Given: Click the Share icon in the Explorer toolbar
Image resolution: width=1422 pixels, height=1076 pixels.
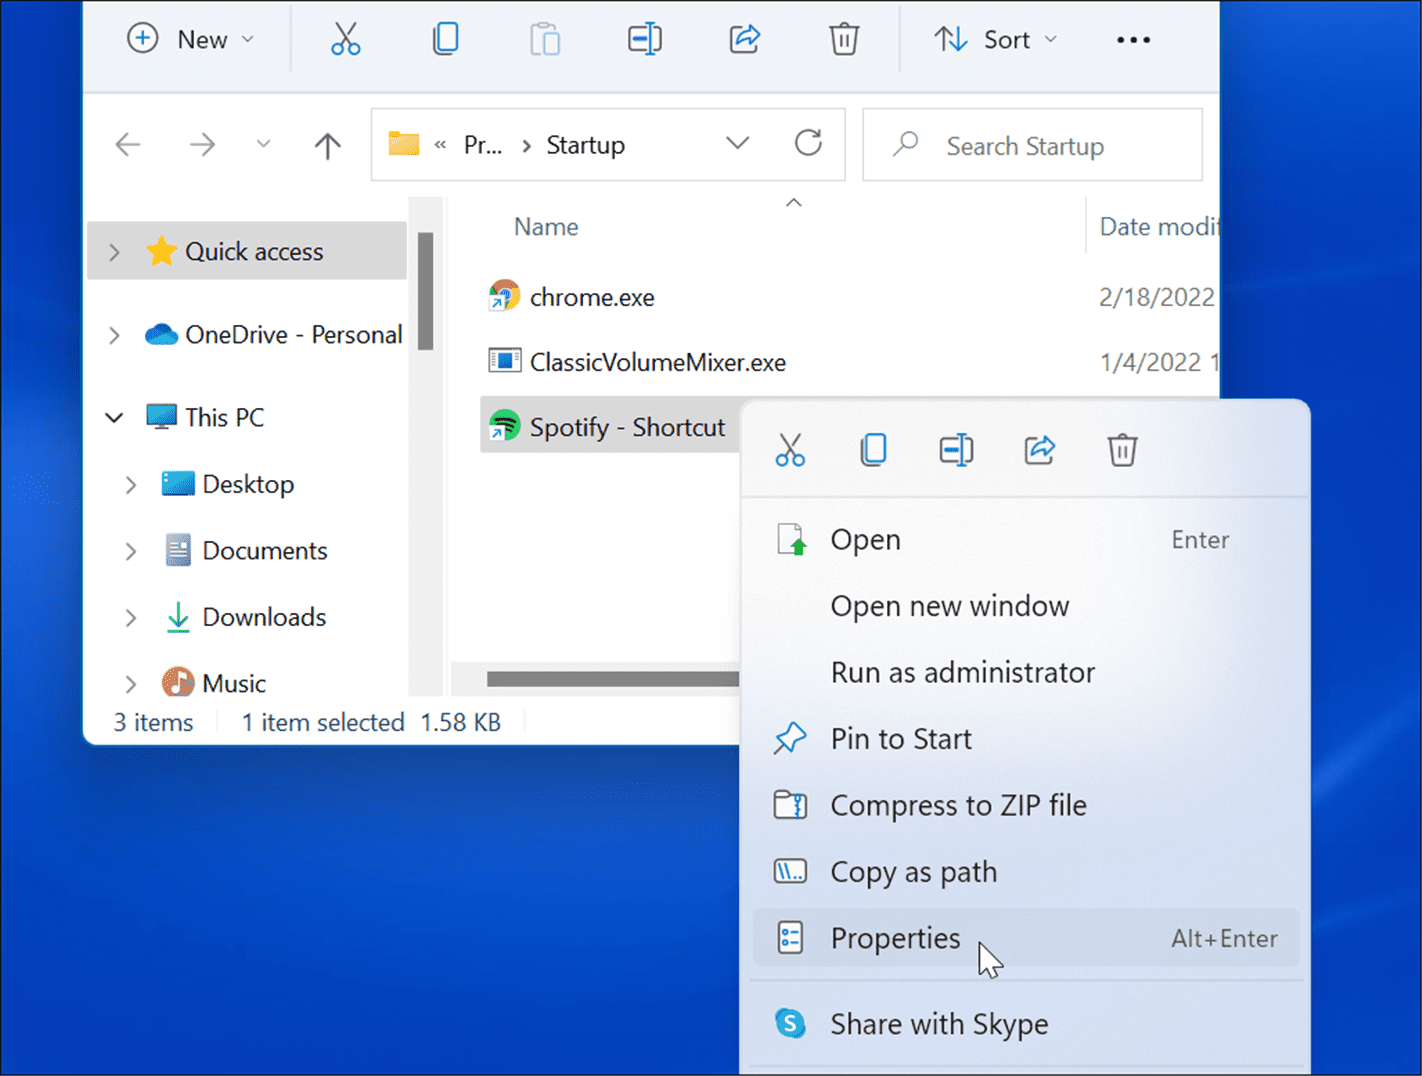Looking at the screenshot, I should (744, 40).
